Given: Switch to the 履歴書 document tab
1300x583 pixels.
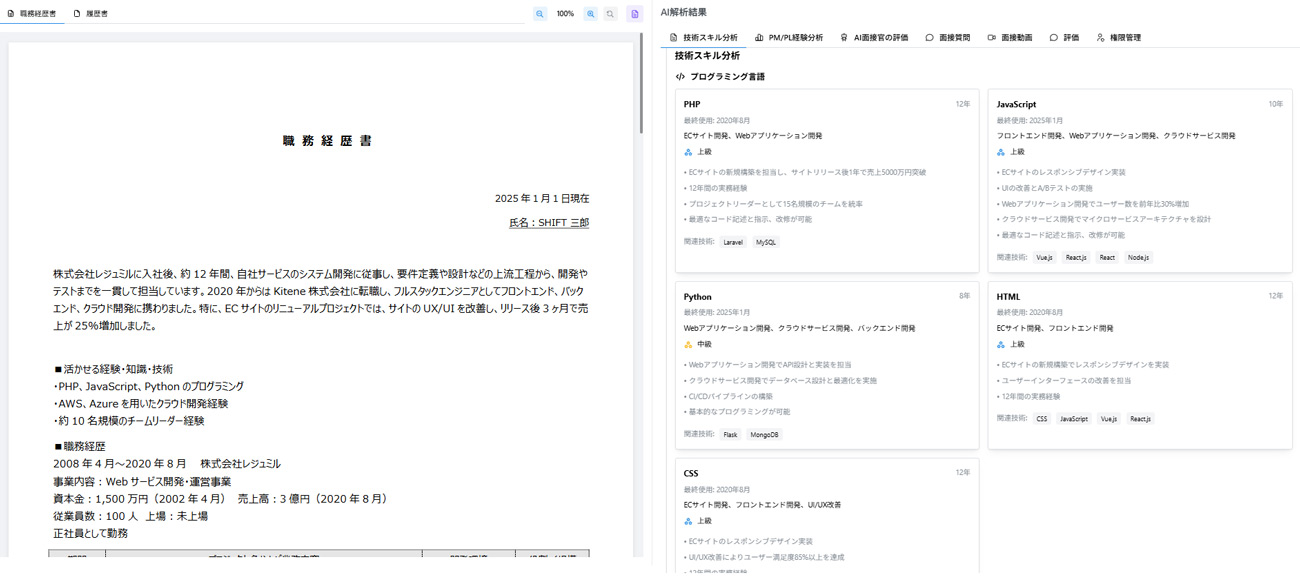Looking at the screenshot, I should [x=91, y=14].
